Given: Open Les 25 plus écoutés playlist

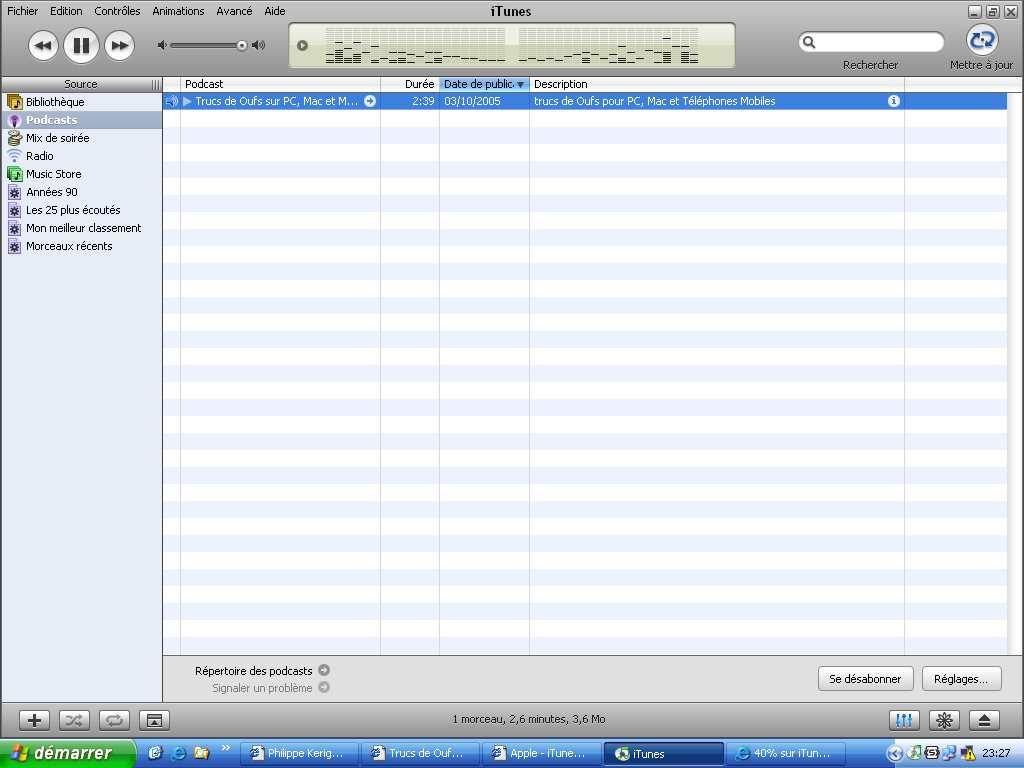Looking at the screenshot, I should pyautogui.click(x=82, y=210).
